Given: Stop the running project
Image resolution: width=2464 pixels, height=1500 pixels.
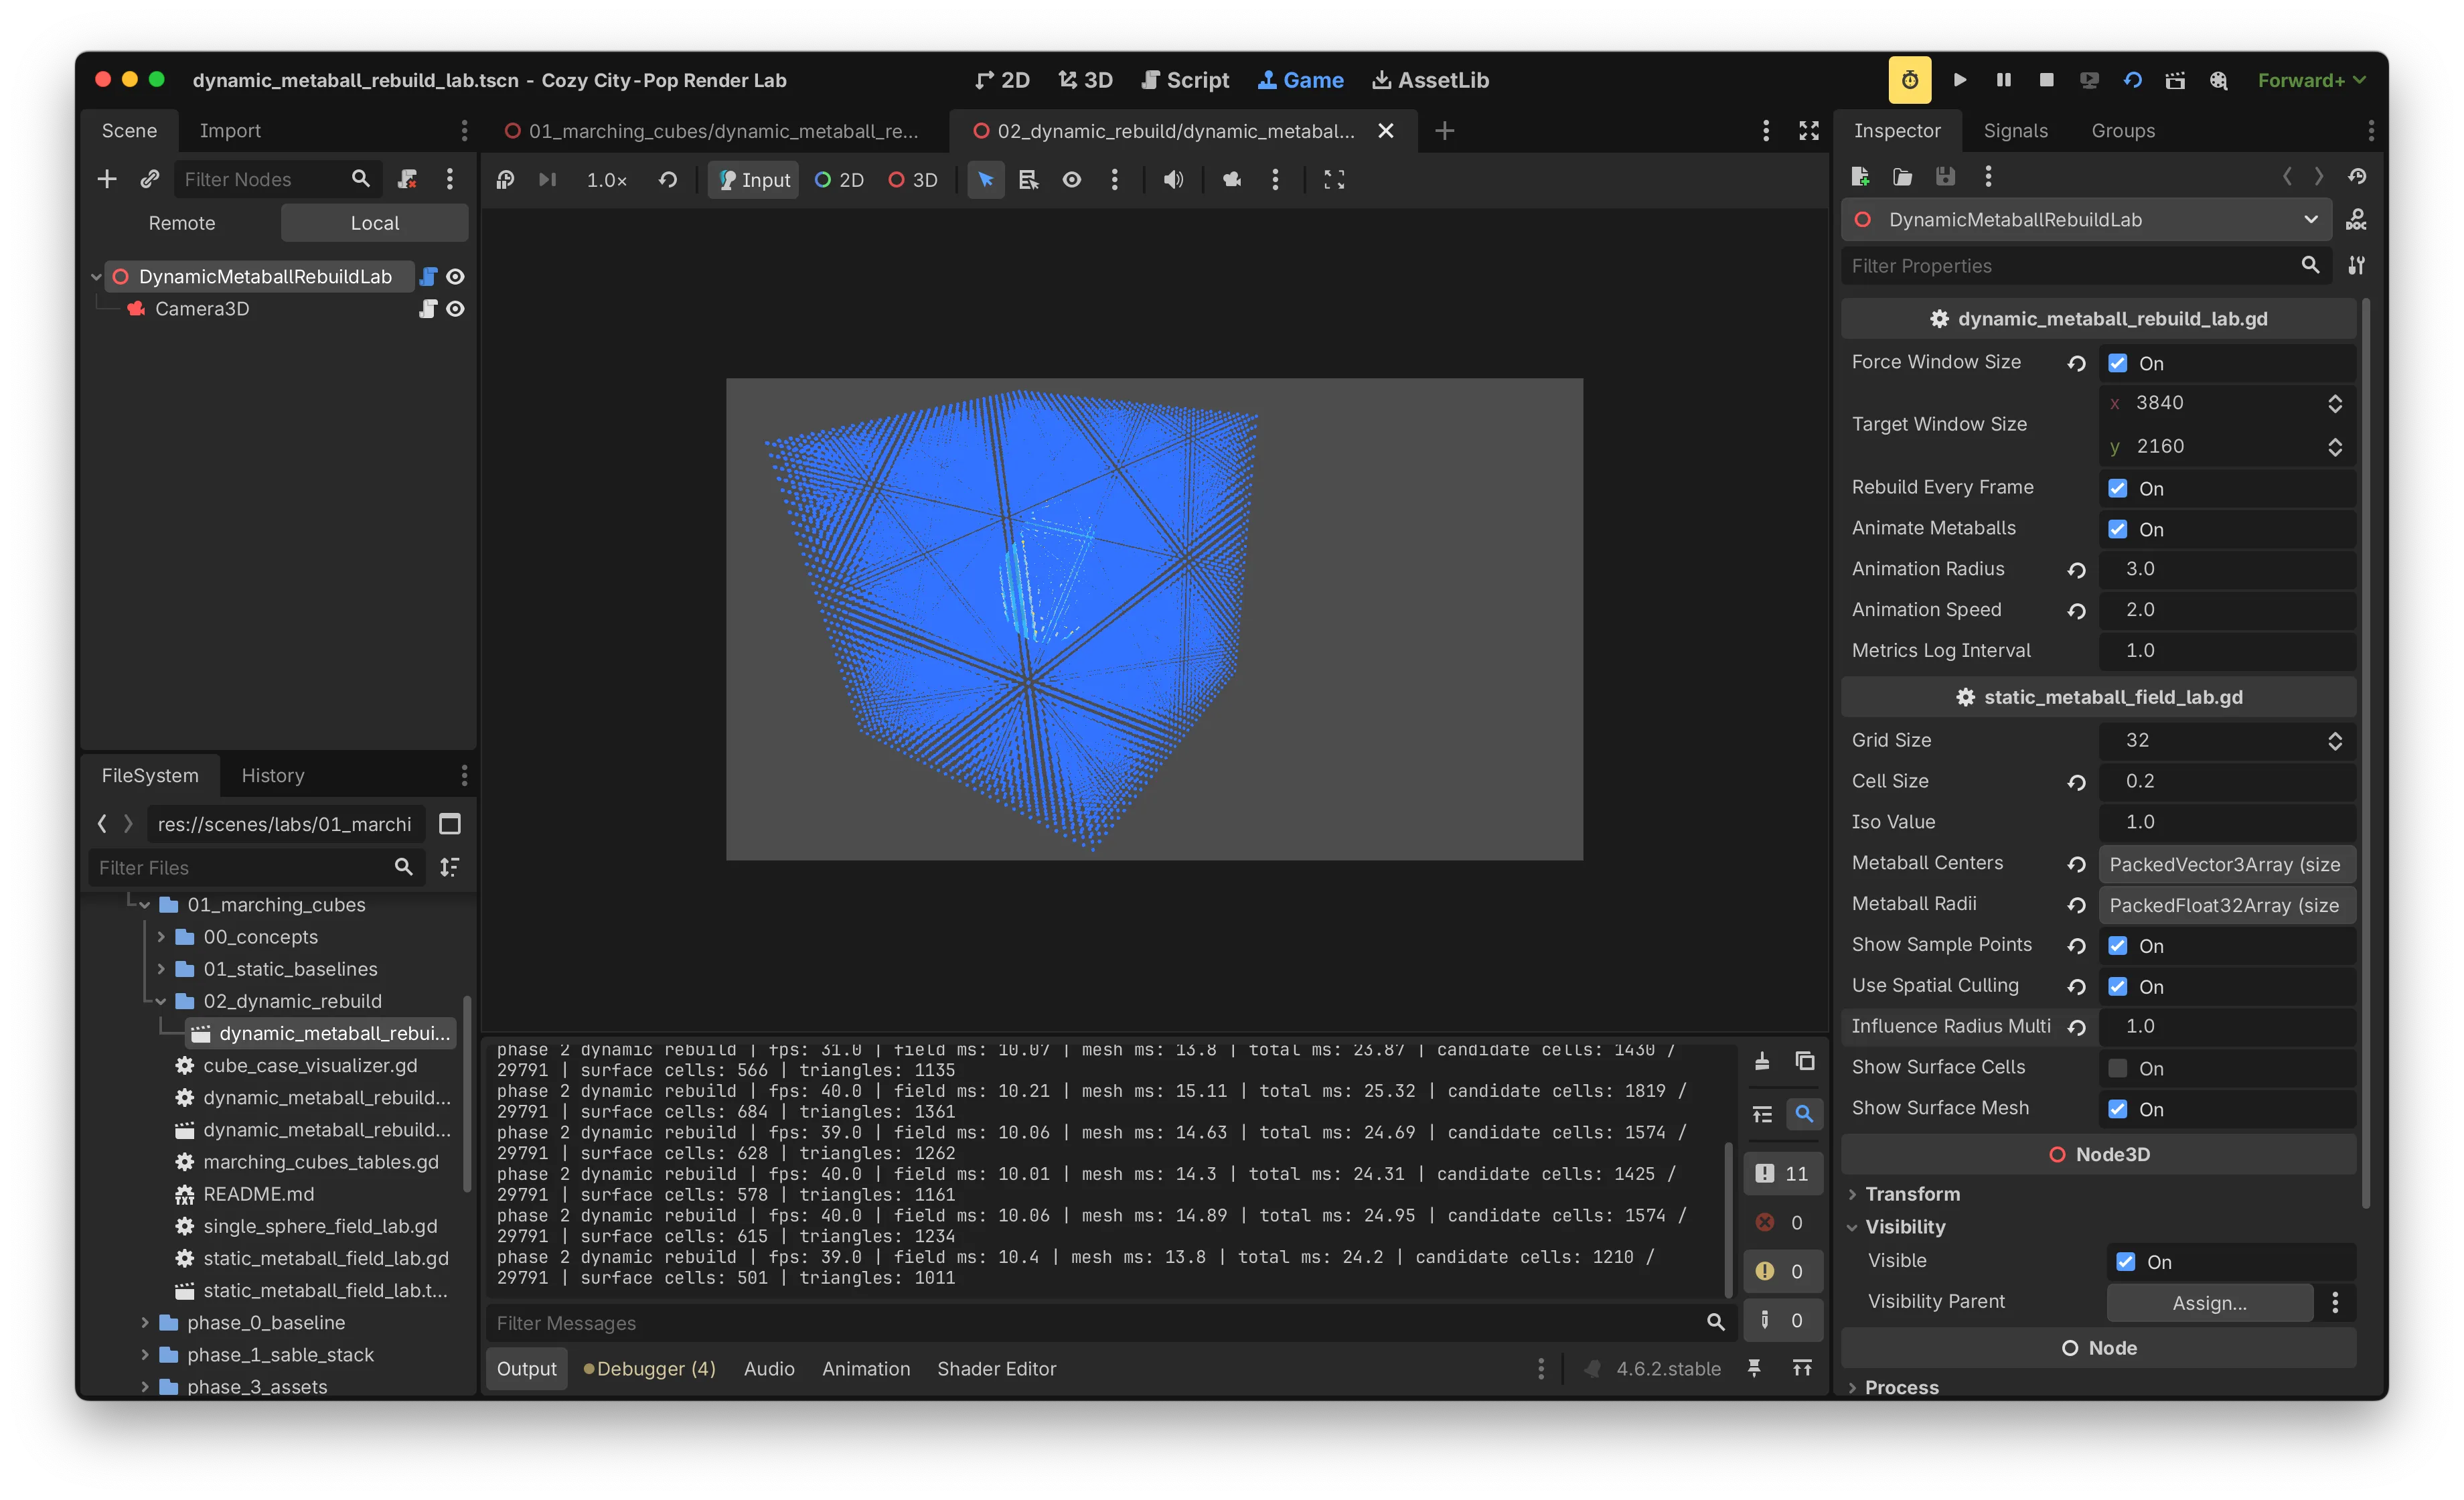Looking at the screenshot, I should click(2046, 80).
